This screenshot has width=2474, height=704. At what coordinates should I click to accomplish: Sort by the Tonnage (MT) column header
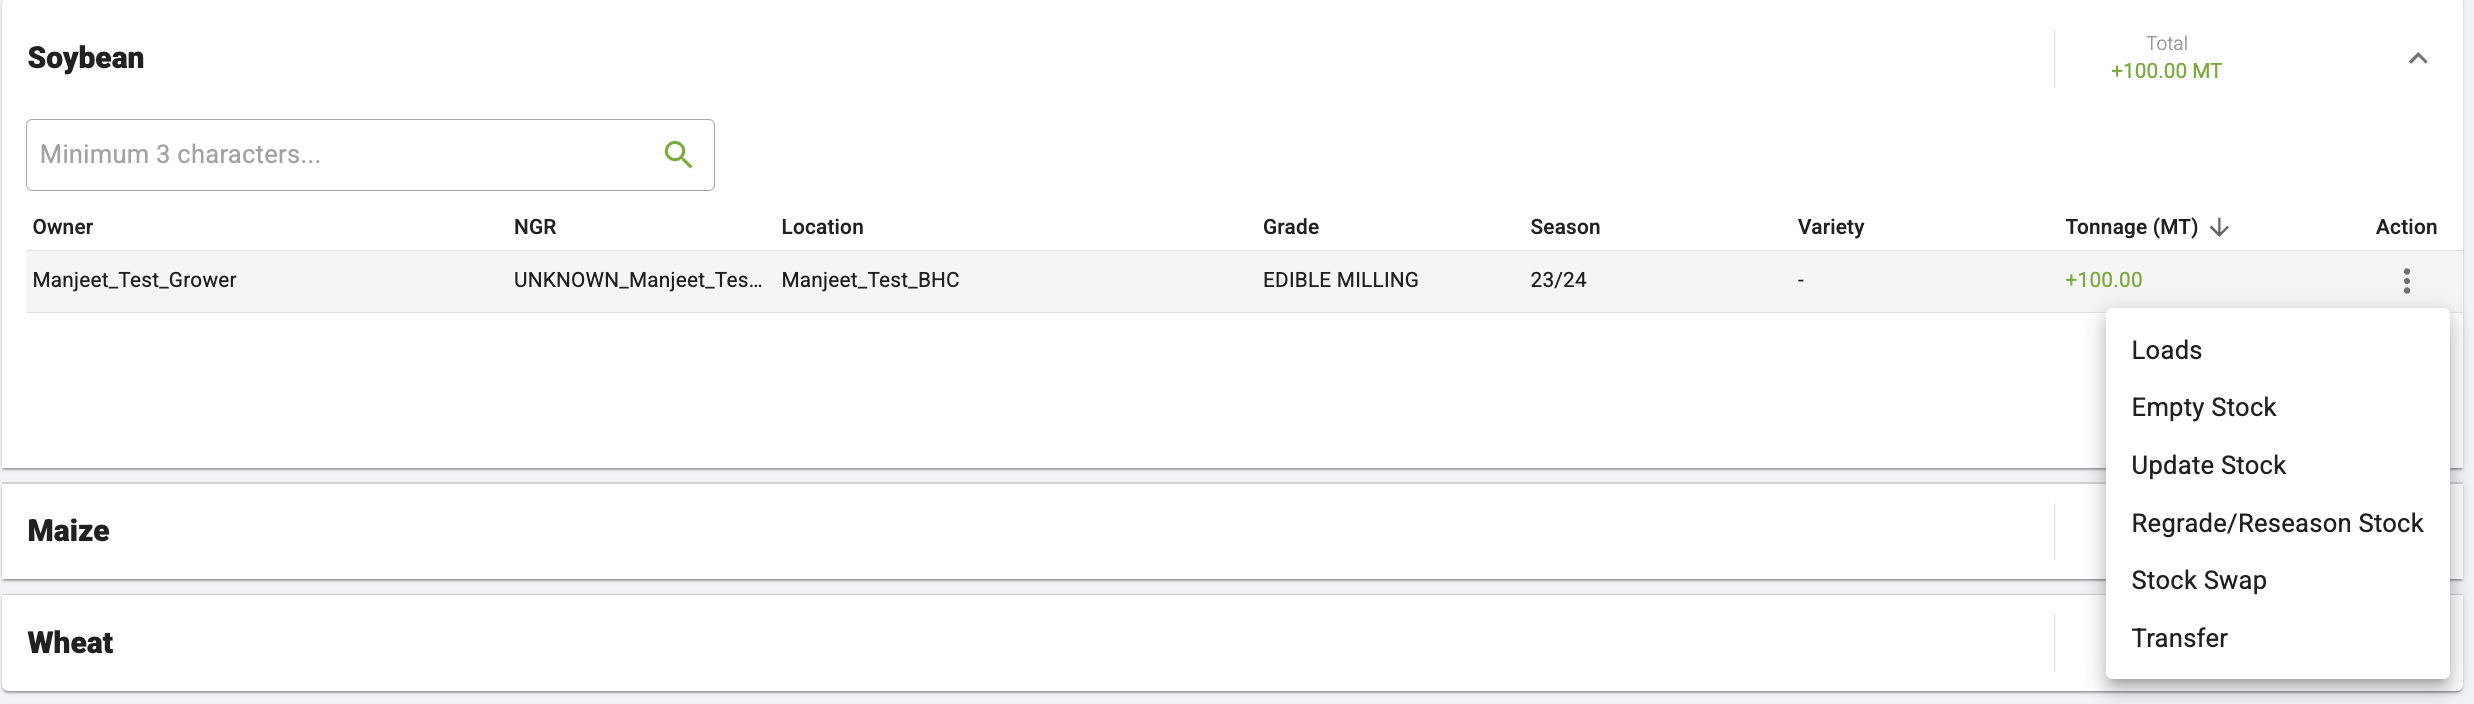2131,227
